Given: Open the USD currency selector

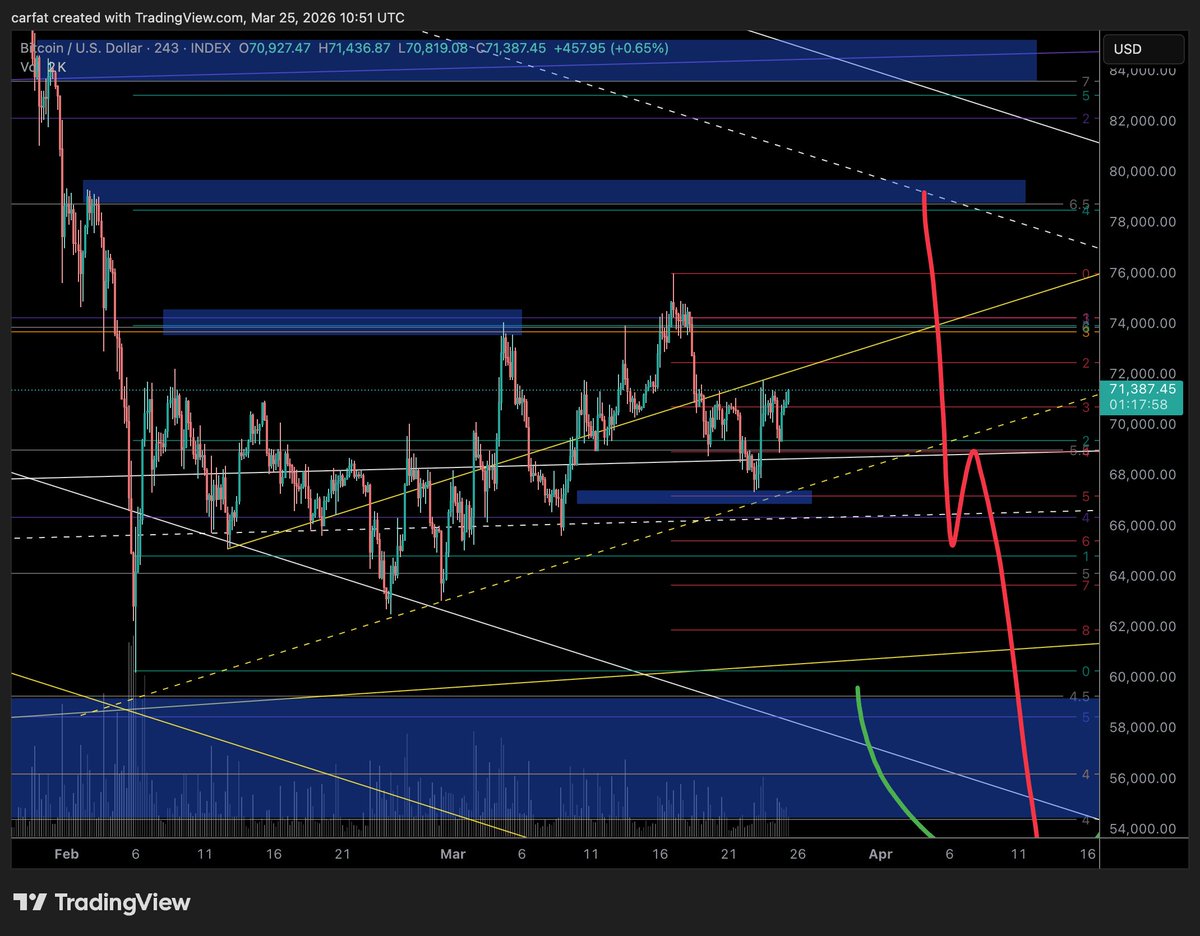Looking at the screenshot, I should tap(1142, 48).
